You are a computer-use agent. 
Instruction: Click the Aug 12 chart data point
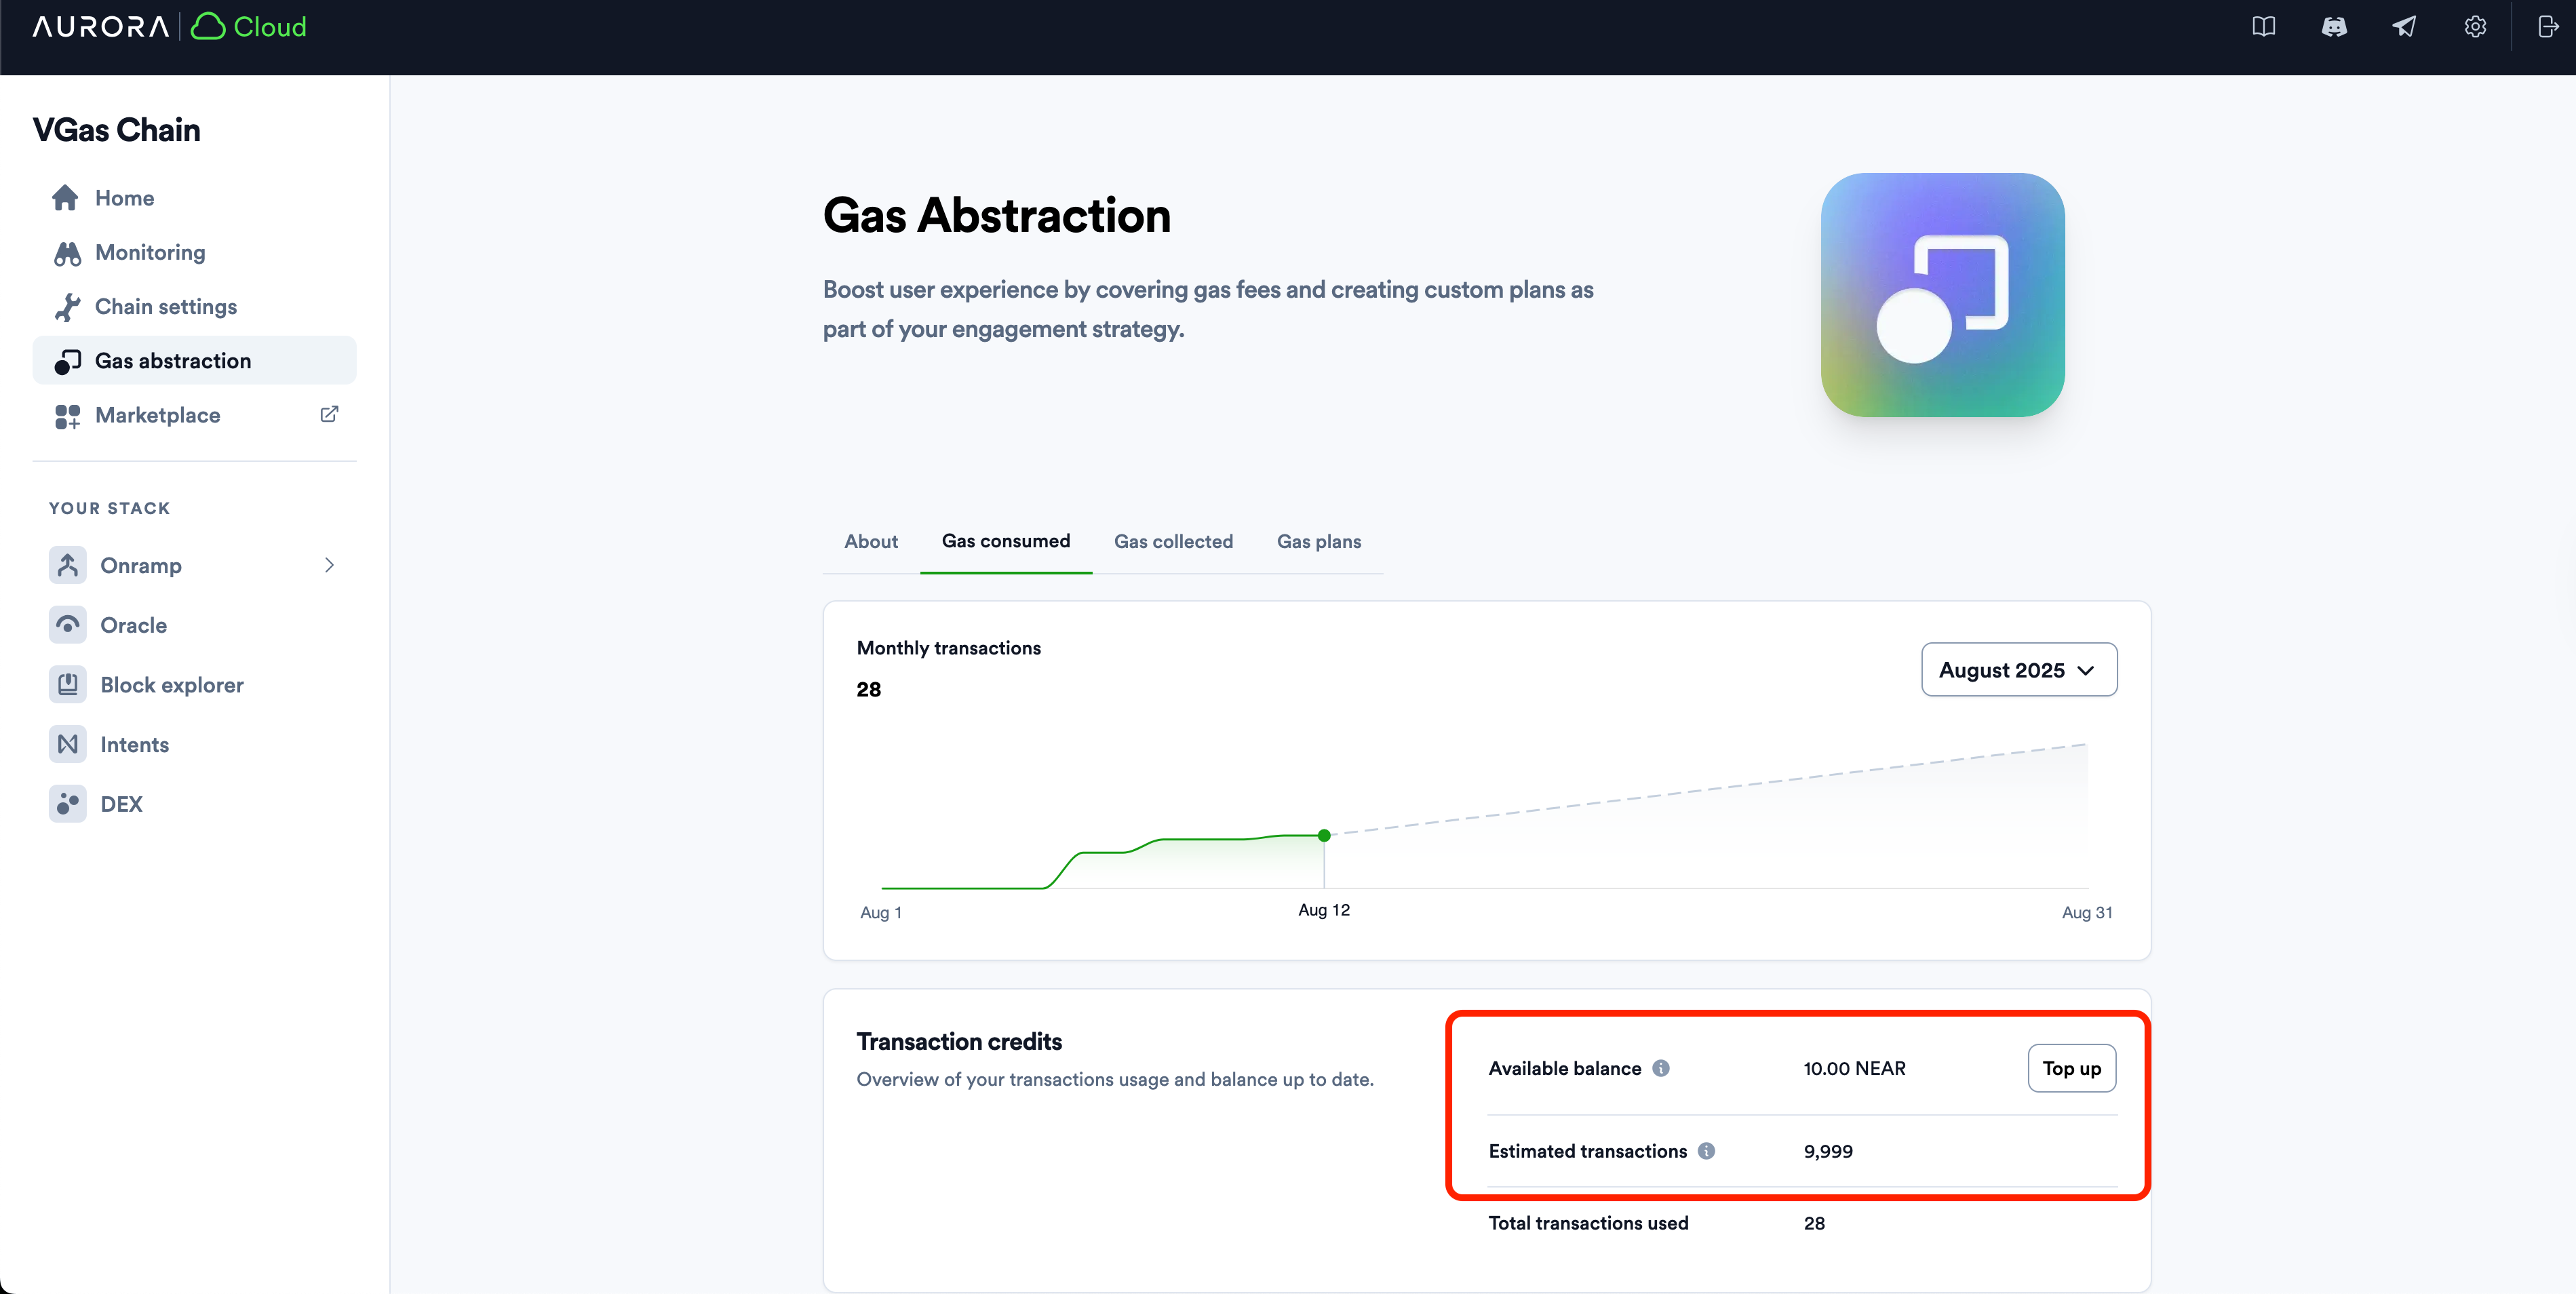click(x=1324, y=835)
